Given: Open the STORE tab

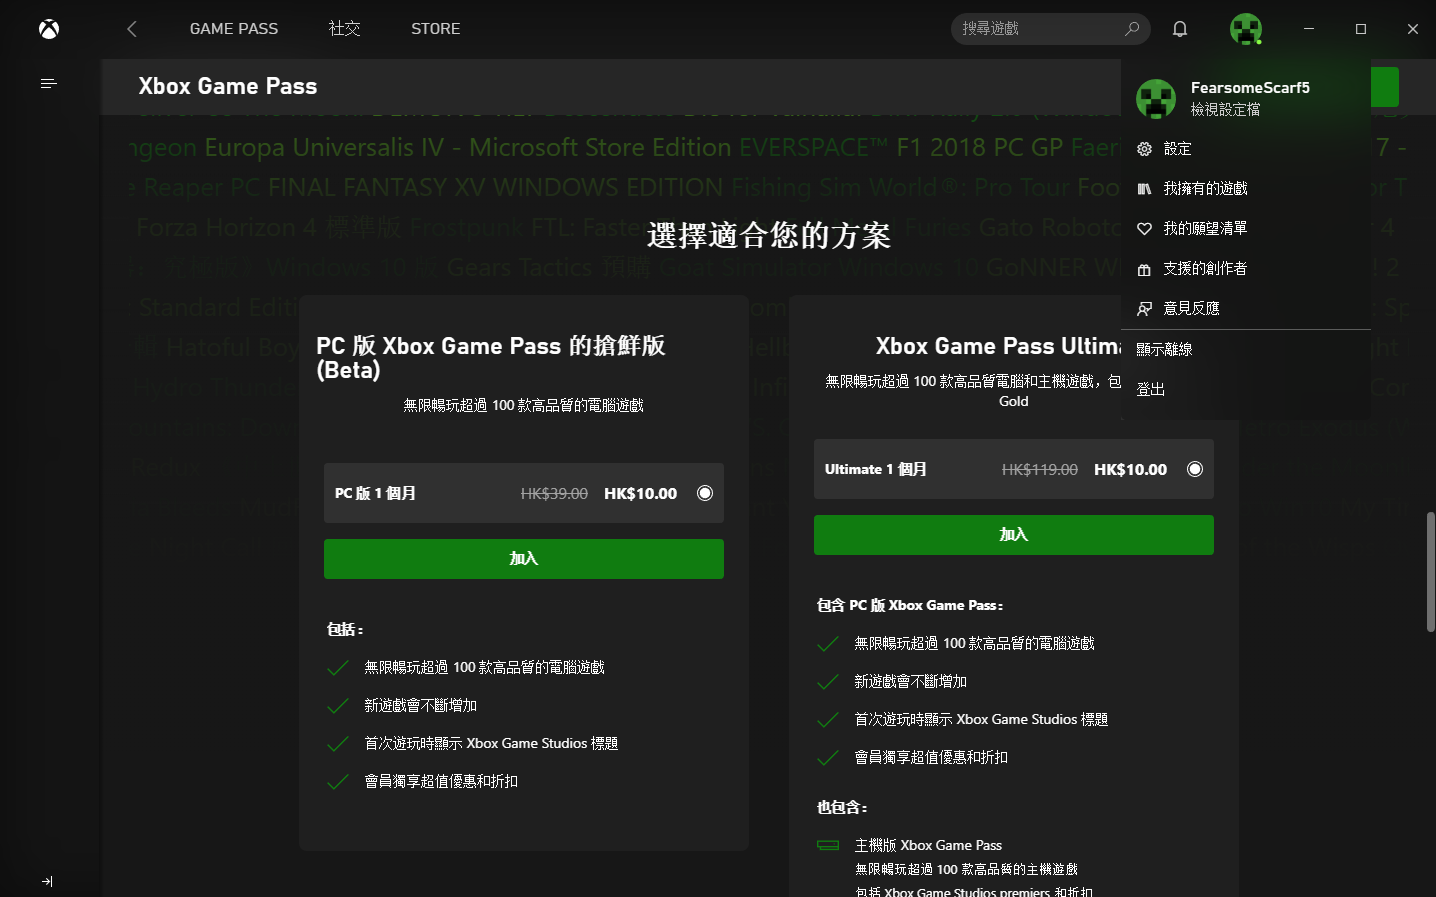Looking at the screenshot, I should (x=436, y=29).
